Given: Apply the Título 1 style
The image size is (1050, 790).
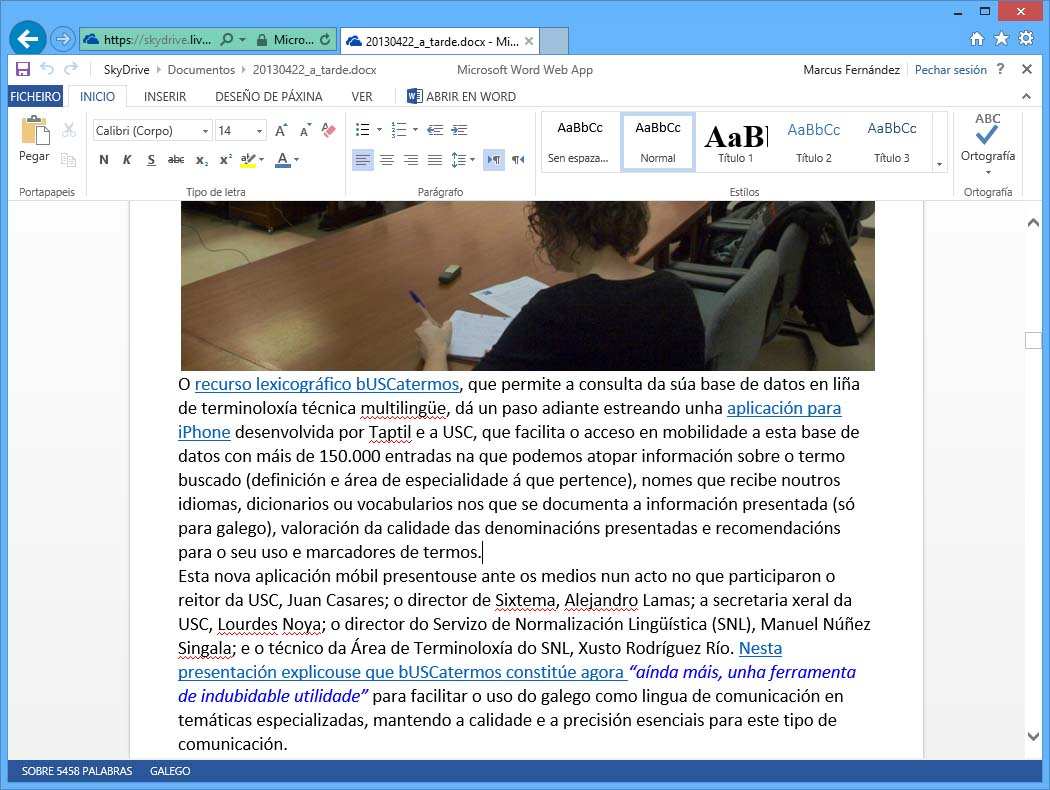Looking at the screenshot, I should 735,142.
